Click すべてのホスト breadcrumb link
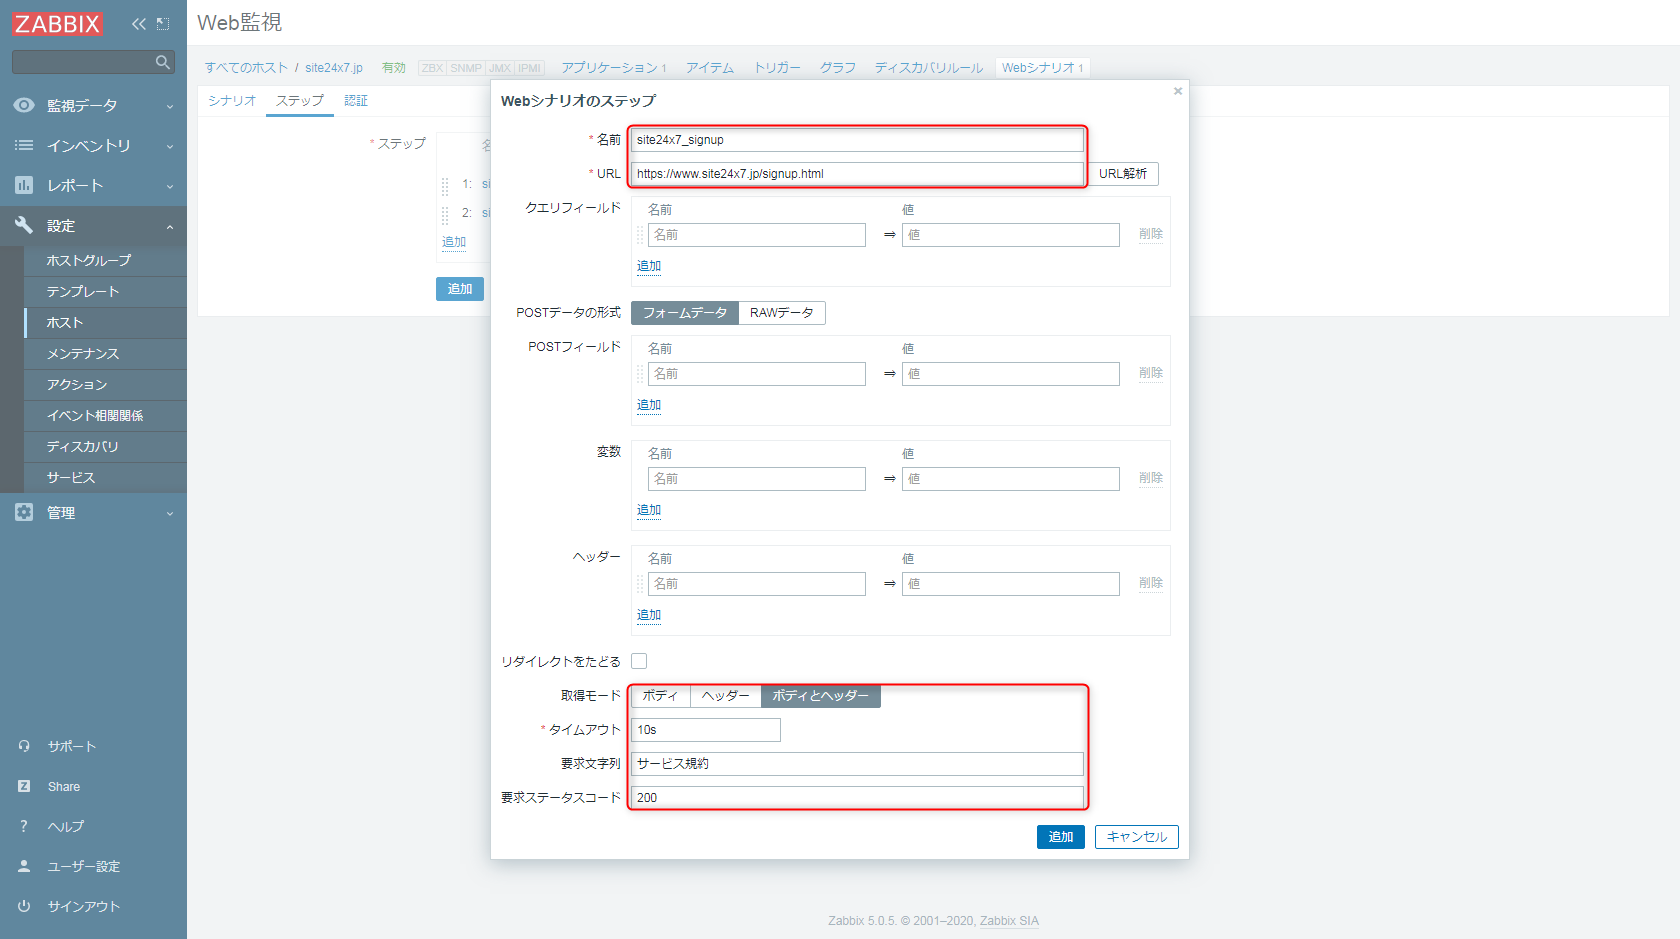This screenshot has height=939, width=1680. point(246,68)
